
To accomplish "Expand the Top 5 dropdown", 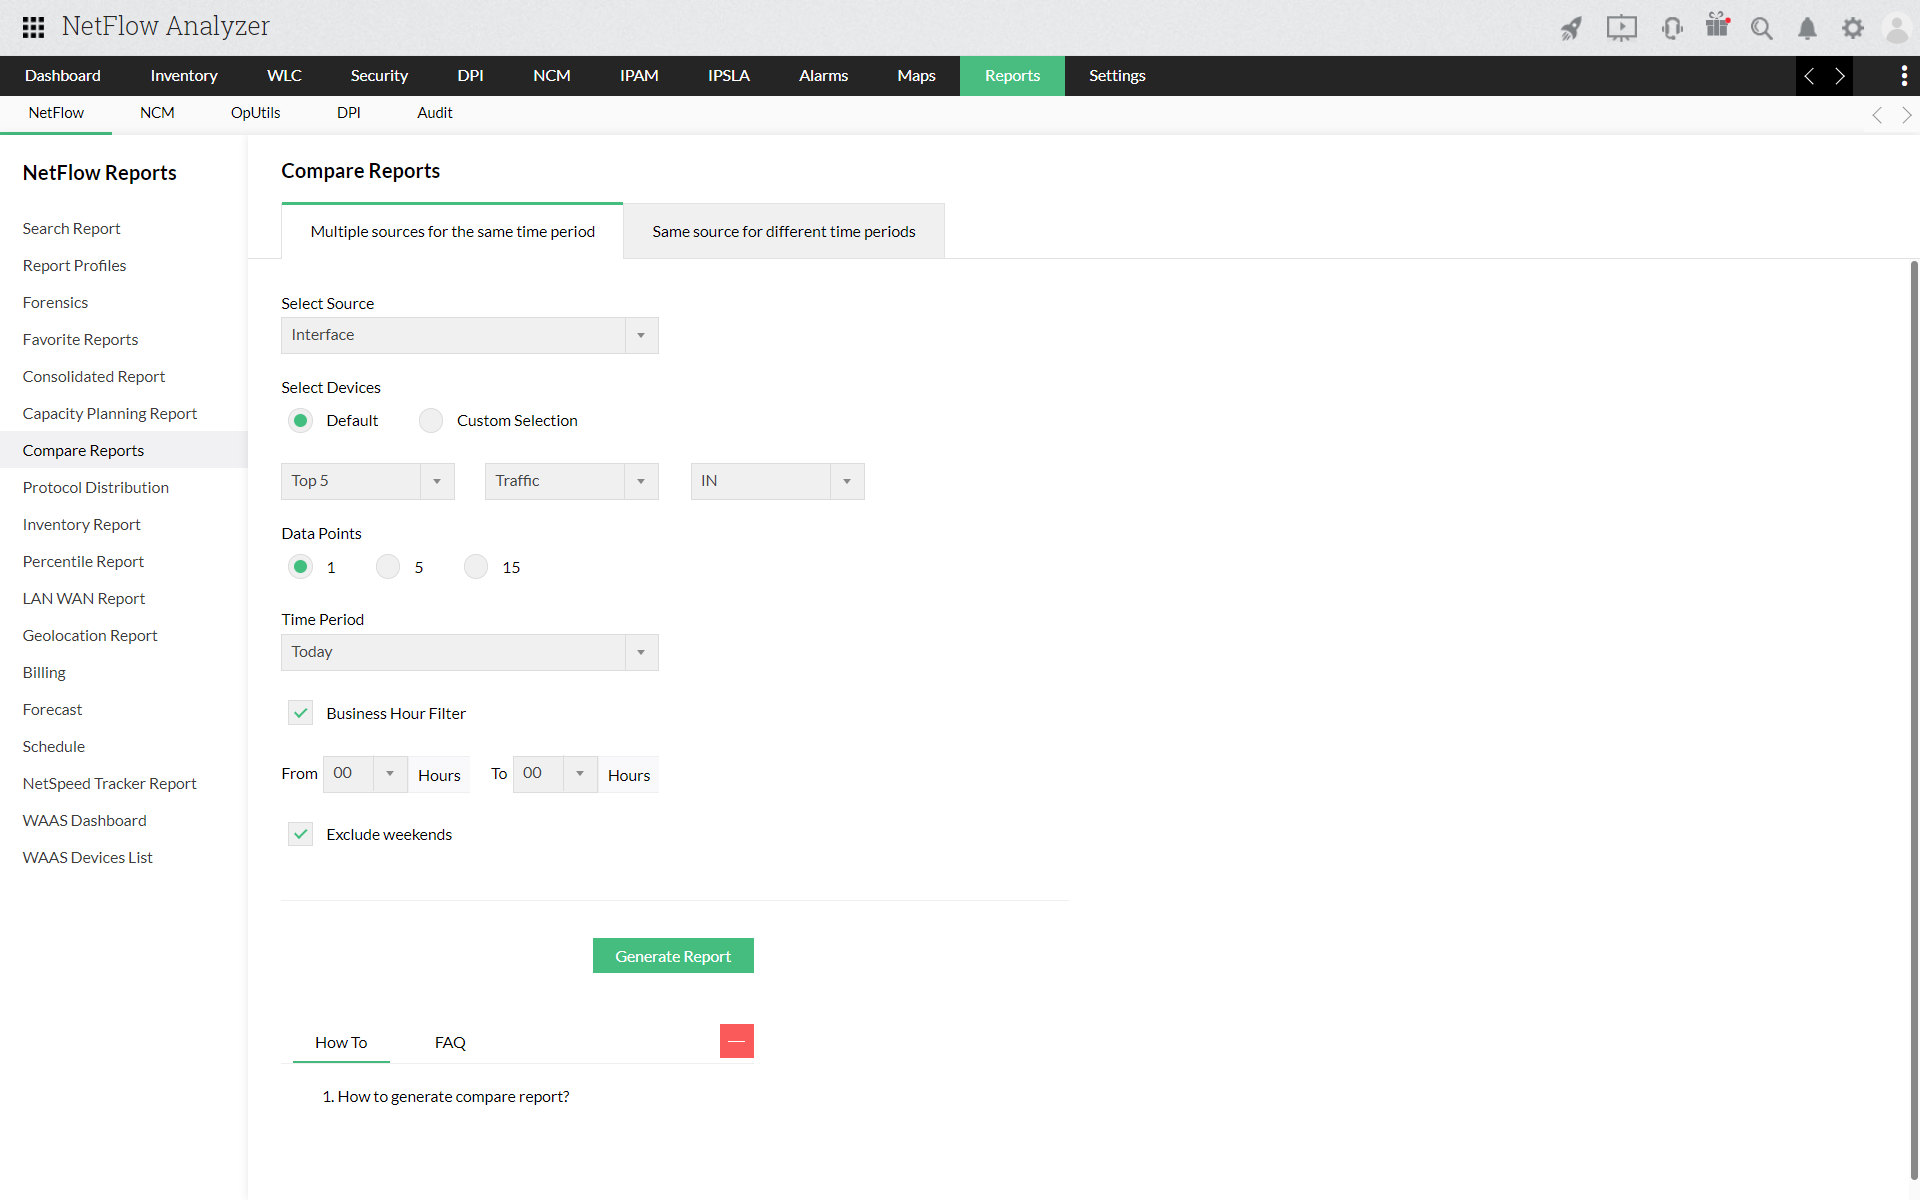I will click(367, 481).
